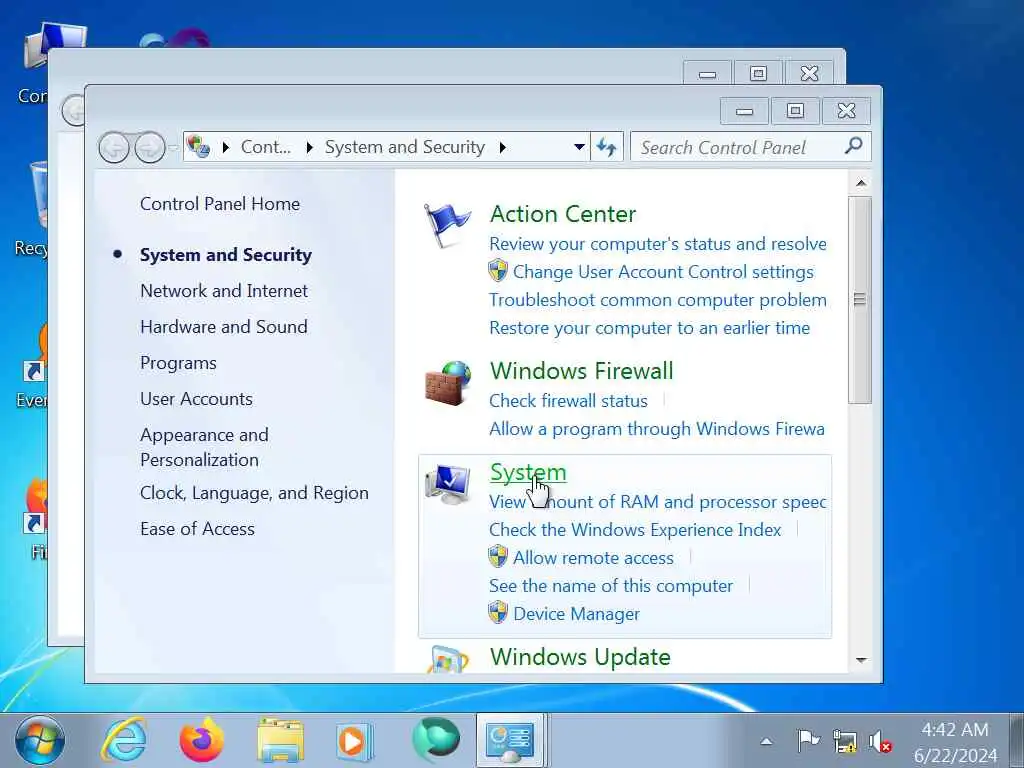Image resolution: width=1024 pixels, height=768 pixels.
Task: Click the refresh button beside address bar
Action: tap(607, 147)
